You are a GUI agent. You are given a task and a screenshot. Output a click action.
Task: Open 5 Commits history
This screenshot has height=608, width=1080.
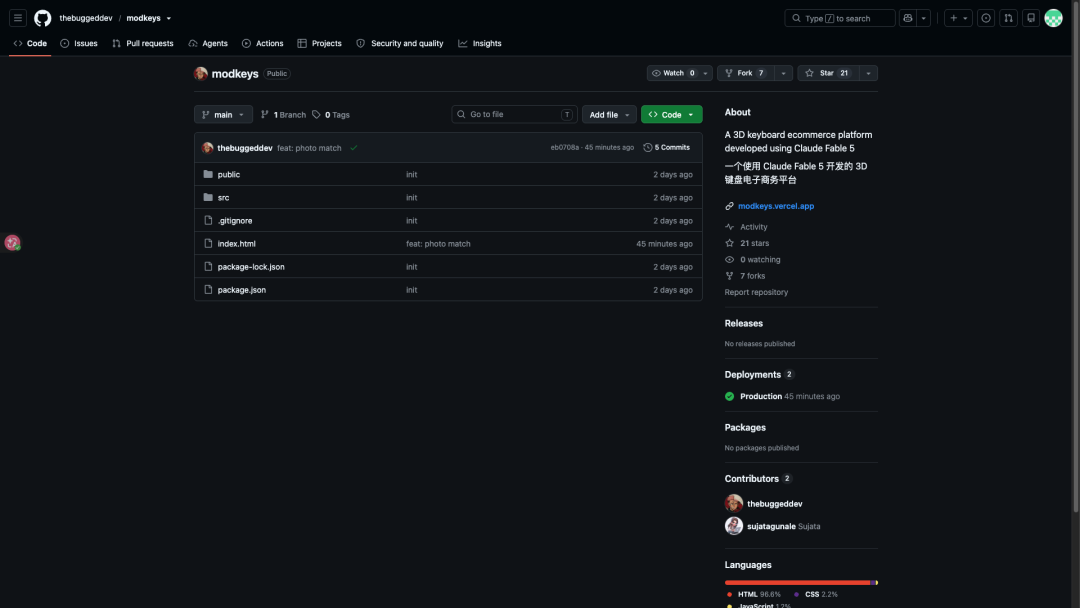[x=667, y=147]
